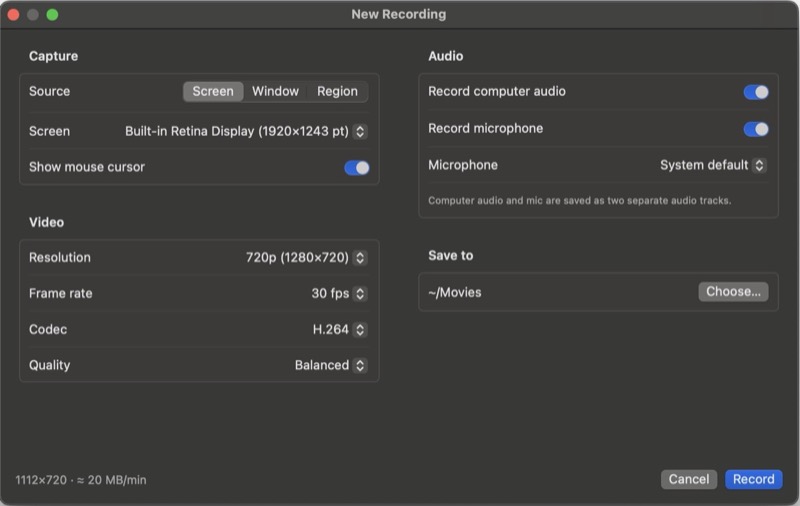
Task: Click the Record microphone label
Action: point(485,129)
